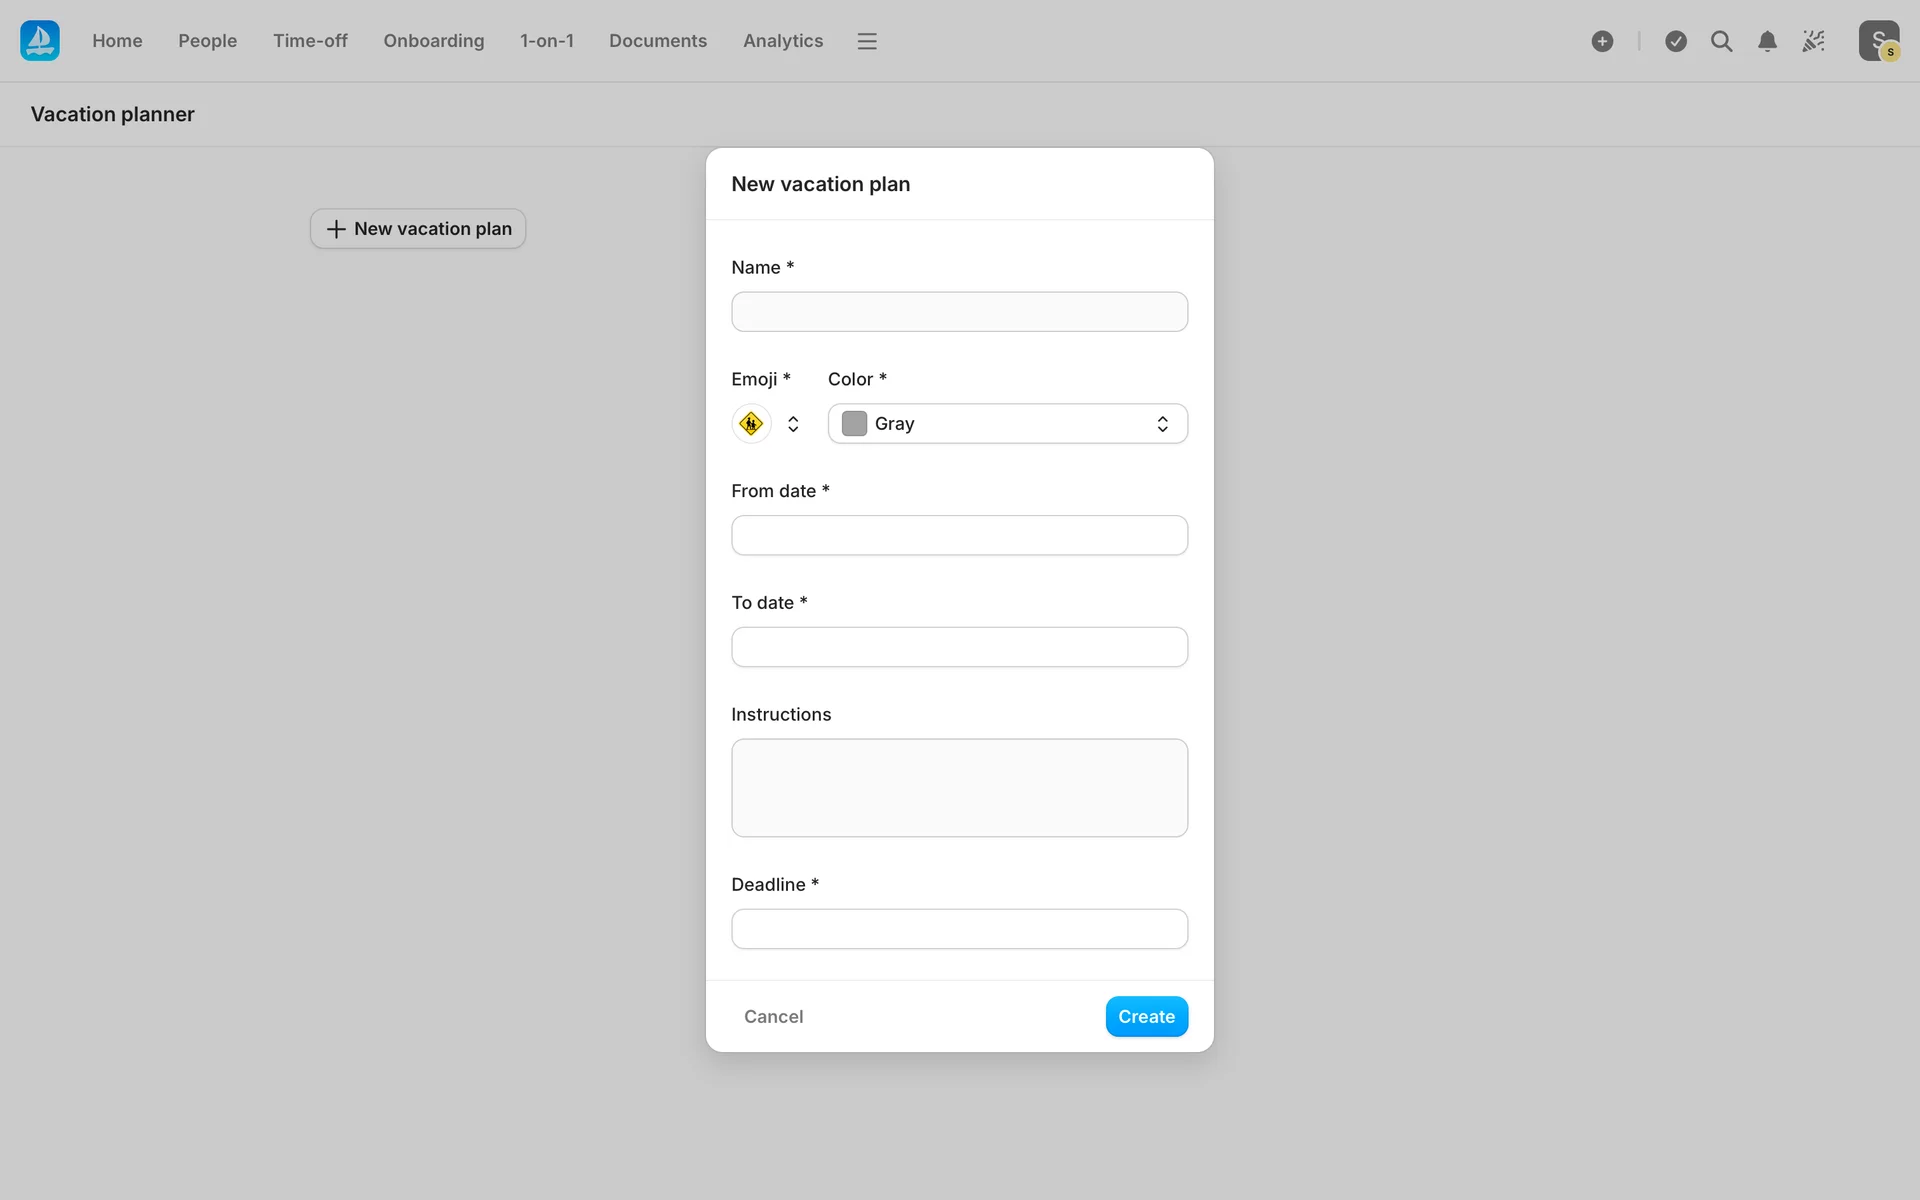This screenshot has width=1920, height=1200.
Task: Expand the emoji picker arrows
Action: (x=793, y=424)
